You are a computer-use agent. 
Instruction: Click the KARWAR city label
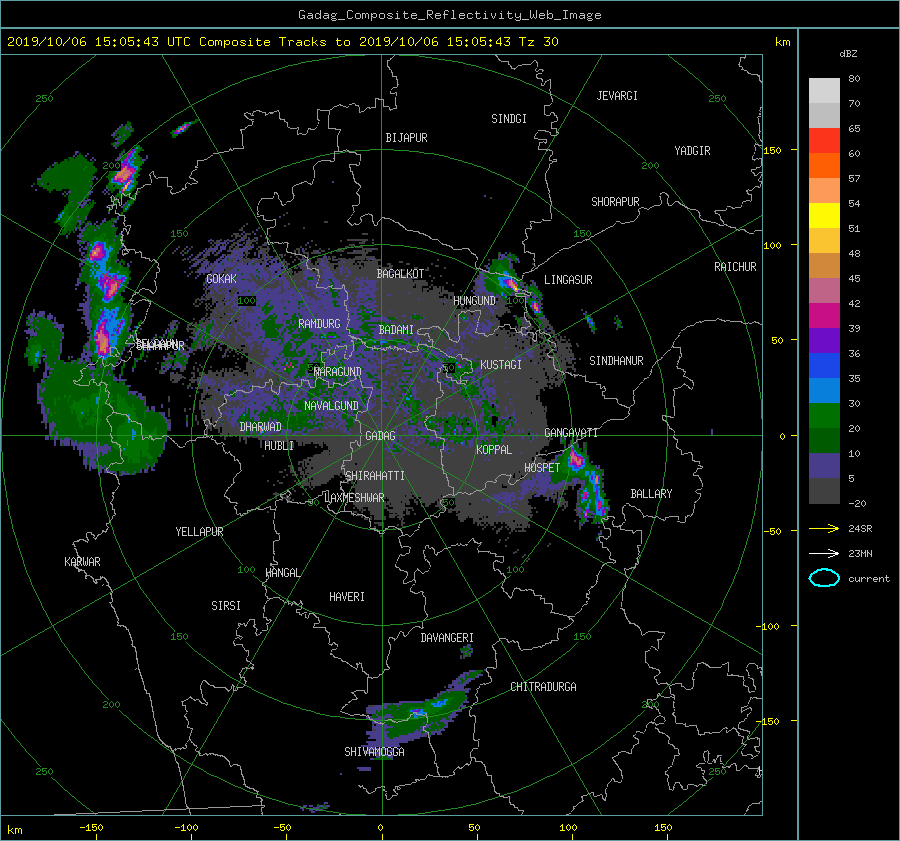tap(82, 562)
